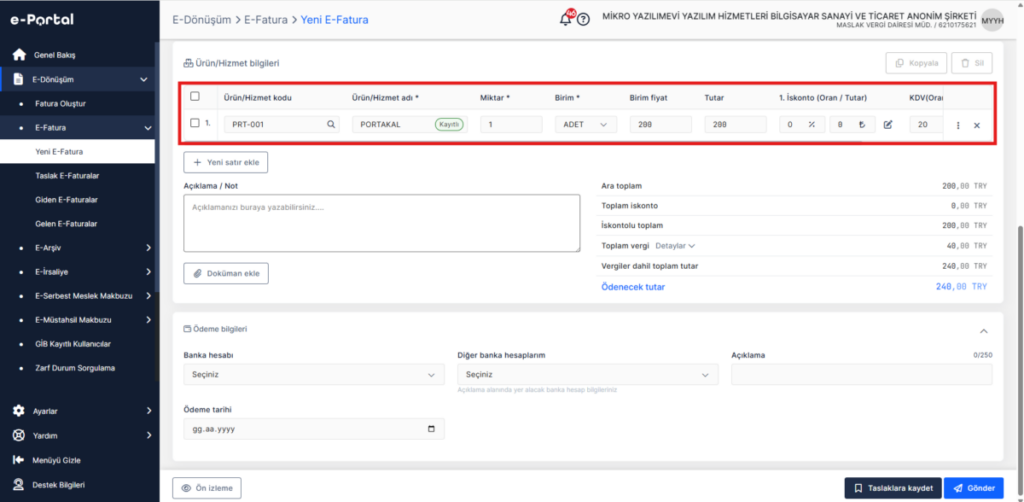Screen dimensions: 1024x502
Task: Click the PRT-001 product code field
Action: (x=281, y=125)
